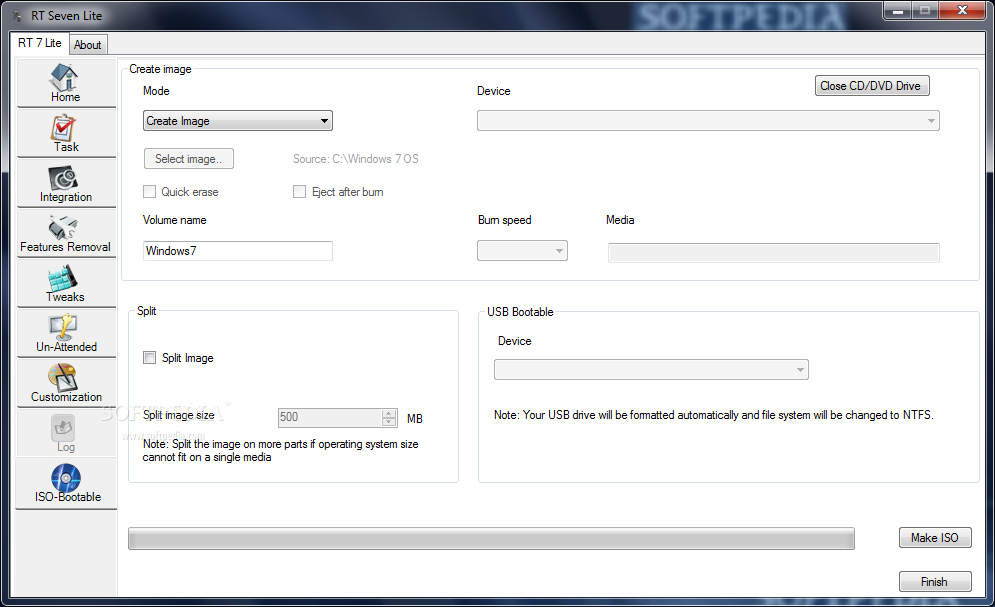Click the Make ISO button

935,537
